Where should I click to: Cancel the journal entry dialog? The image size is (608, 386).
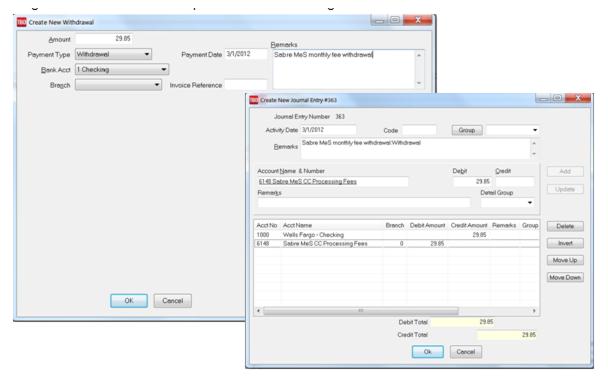tap(466, 351)
